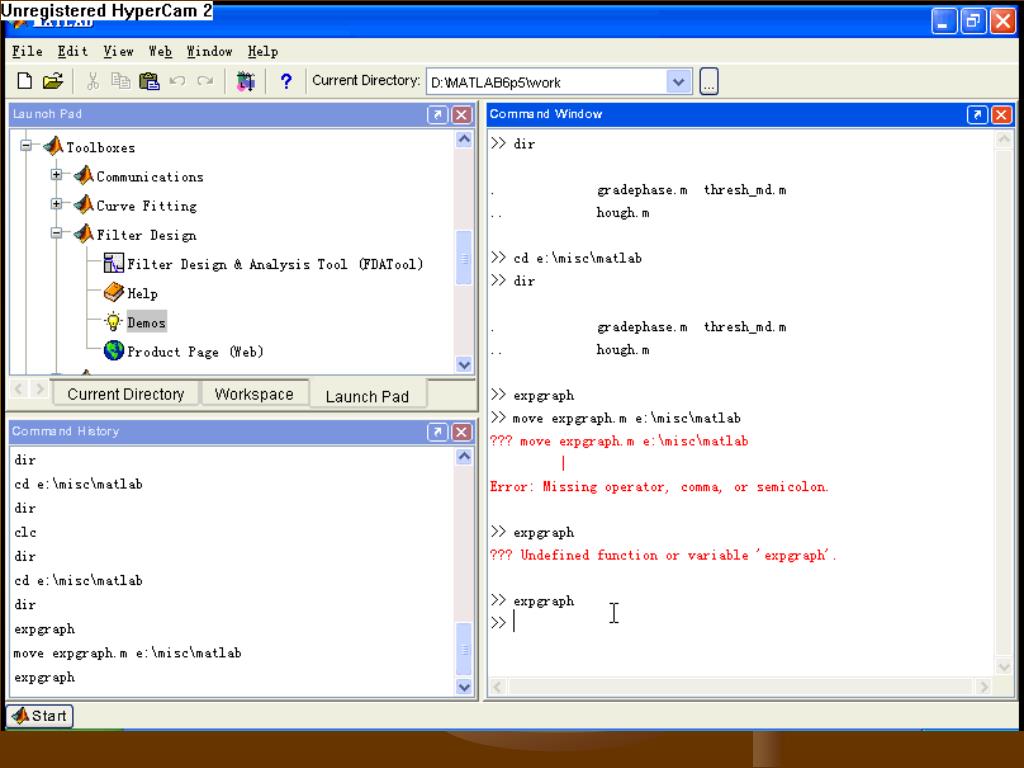Open the Edit menu
1024x768 pixels.
point(72,51)
